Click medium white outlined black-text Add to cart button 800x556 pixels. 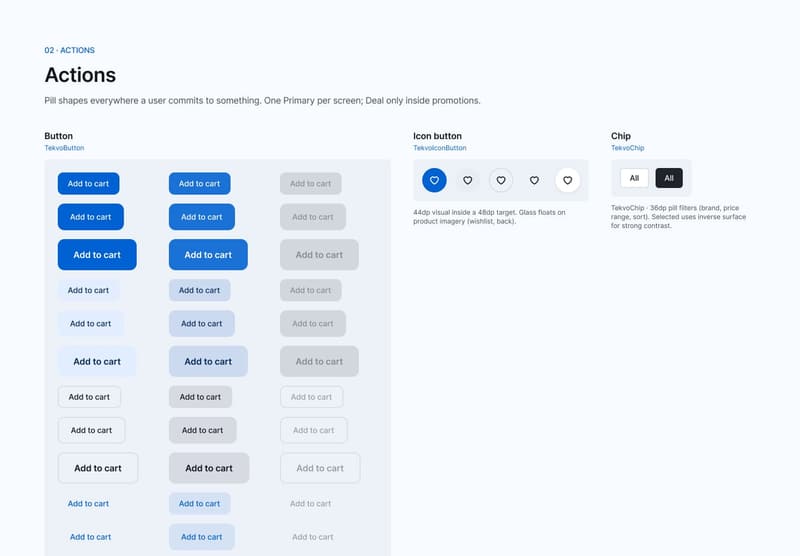(x=91, y=430)
